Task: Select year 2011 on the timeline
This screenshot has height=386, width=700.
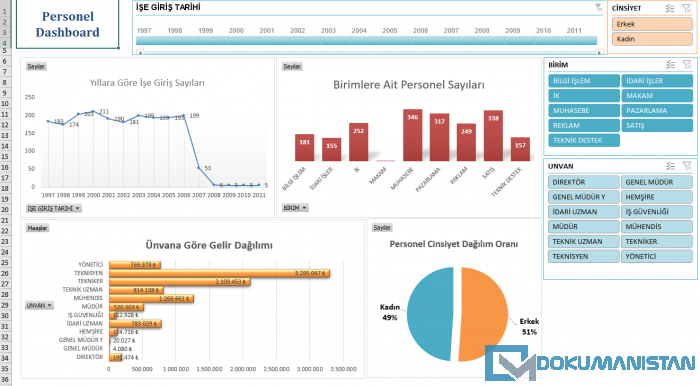Action: tap(581, 41)
